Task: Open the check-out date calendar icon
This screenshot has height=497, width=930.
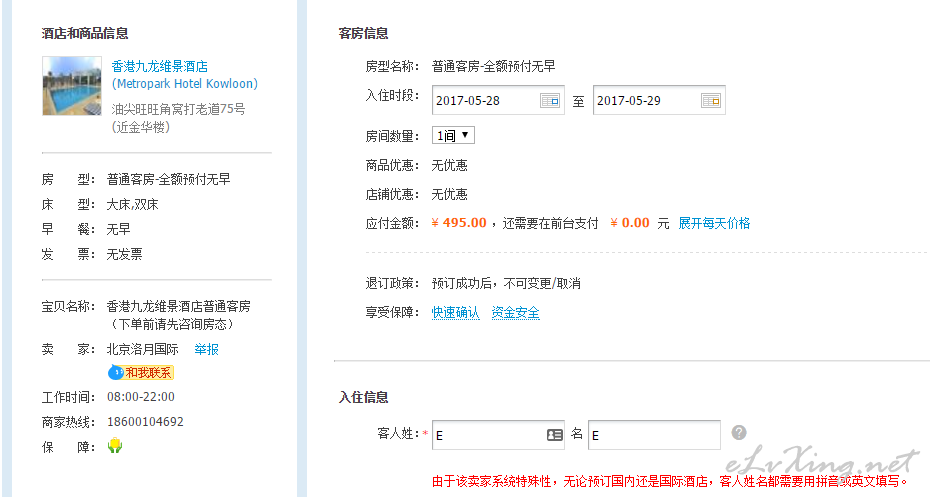Action: coord(711,101)
